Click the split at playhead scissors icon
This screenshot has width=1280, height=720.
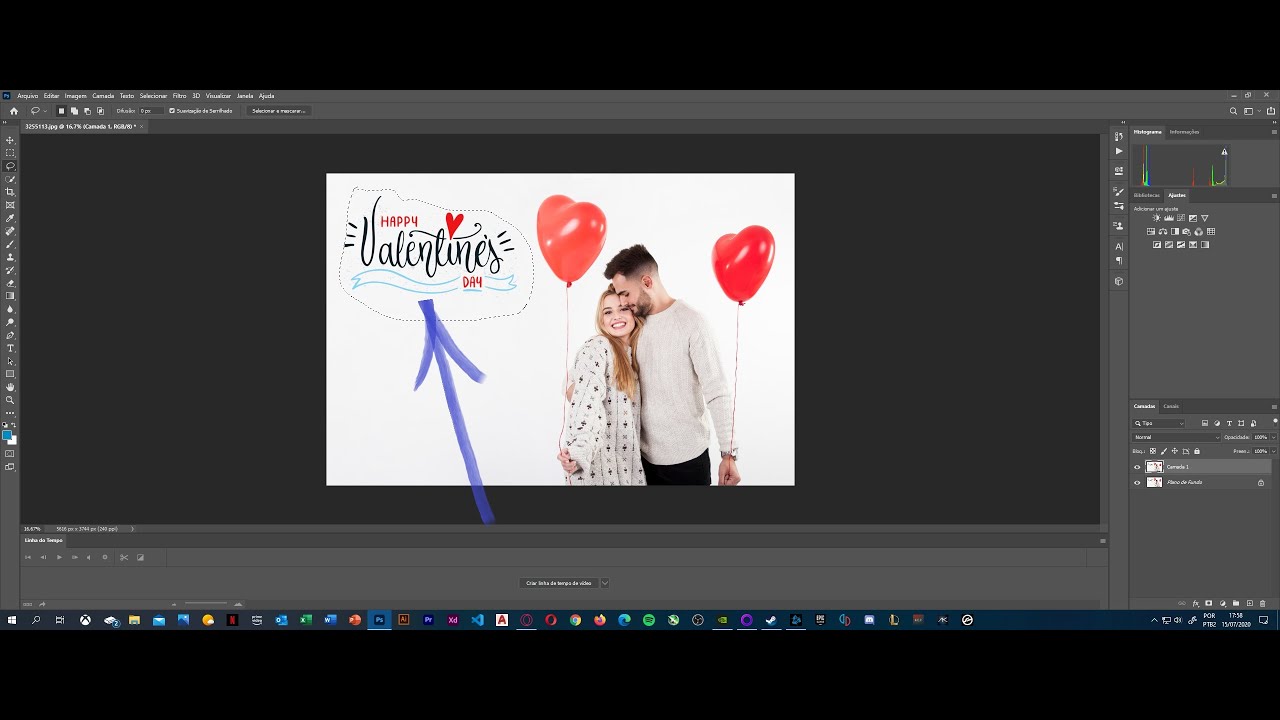coord(124,557)
